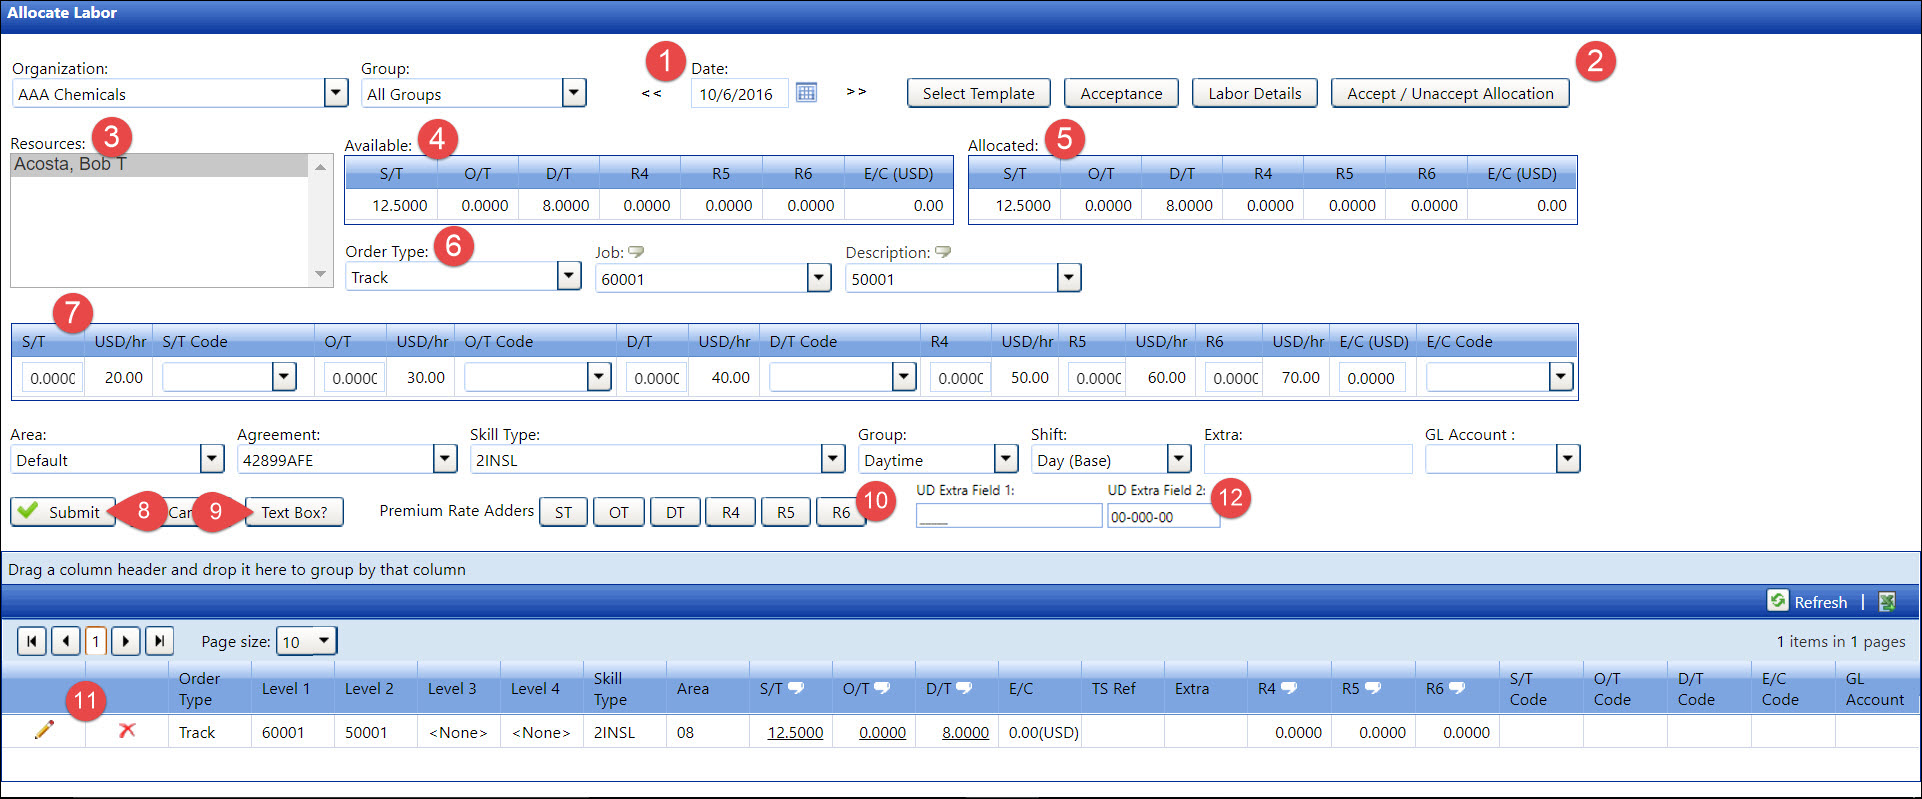Toggle the OT premium rate adder
Screen dimensions: 1922x799
619,512
